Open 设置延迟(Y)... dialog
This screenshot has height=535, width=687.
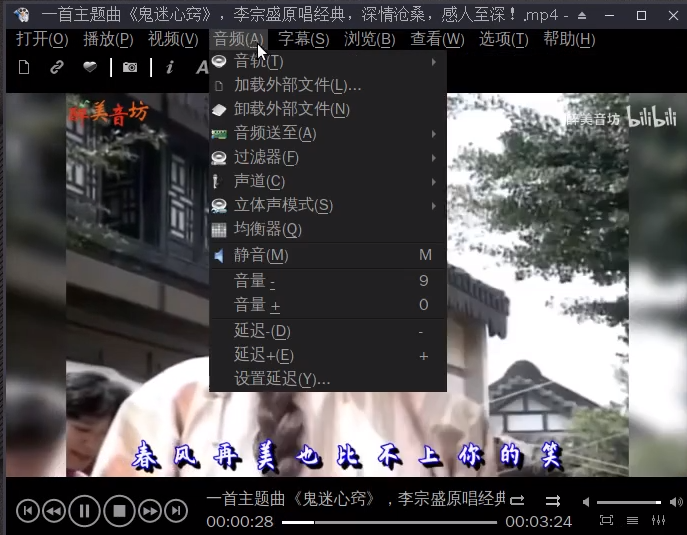[328, 379]
